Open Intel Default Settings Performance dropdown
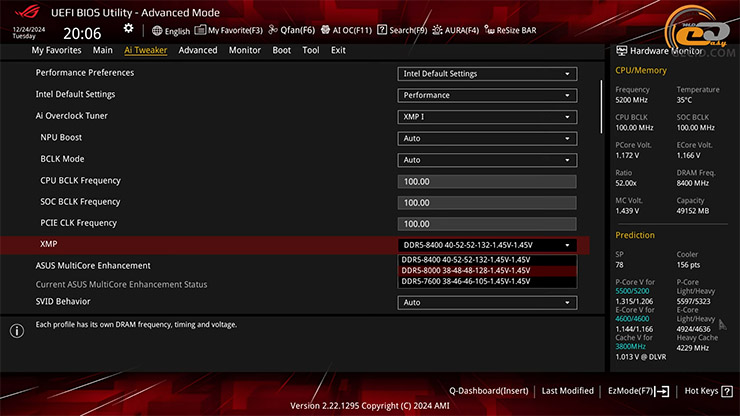740x416 pixels. coord(487,95)
